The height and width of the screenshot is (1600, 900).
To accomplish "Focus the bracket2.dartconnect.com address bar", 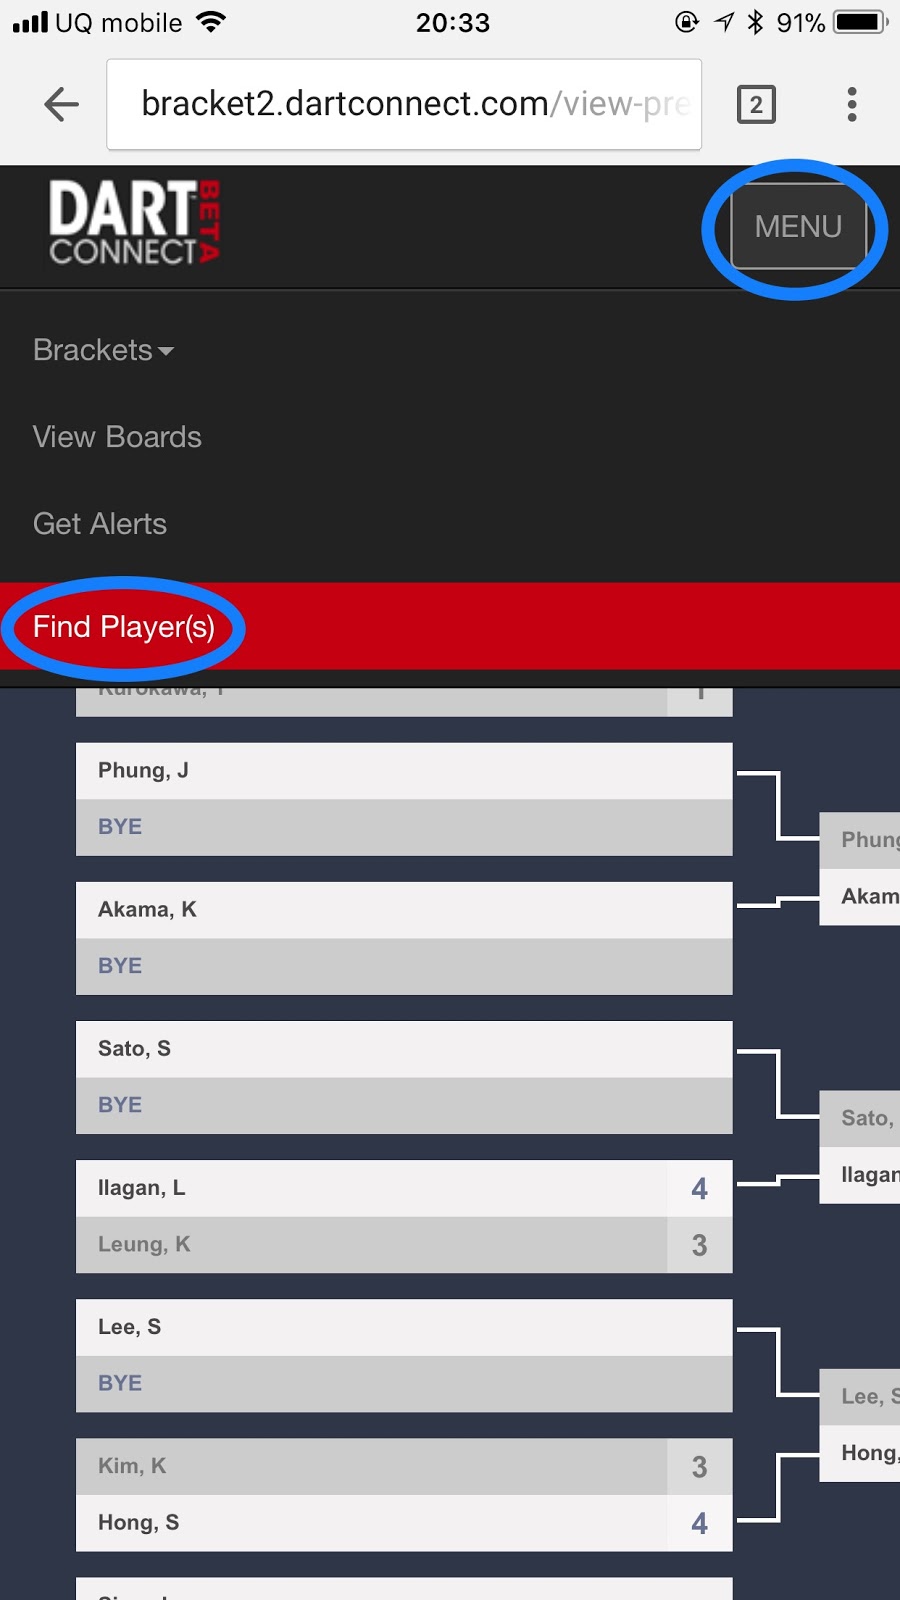I will click(404, 104).
